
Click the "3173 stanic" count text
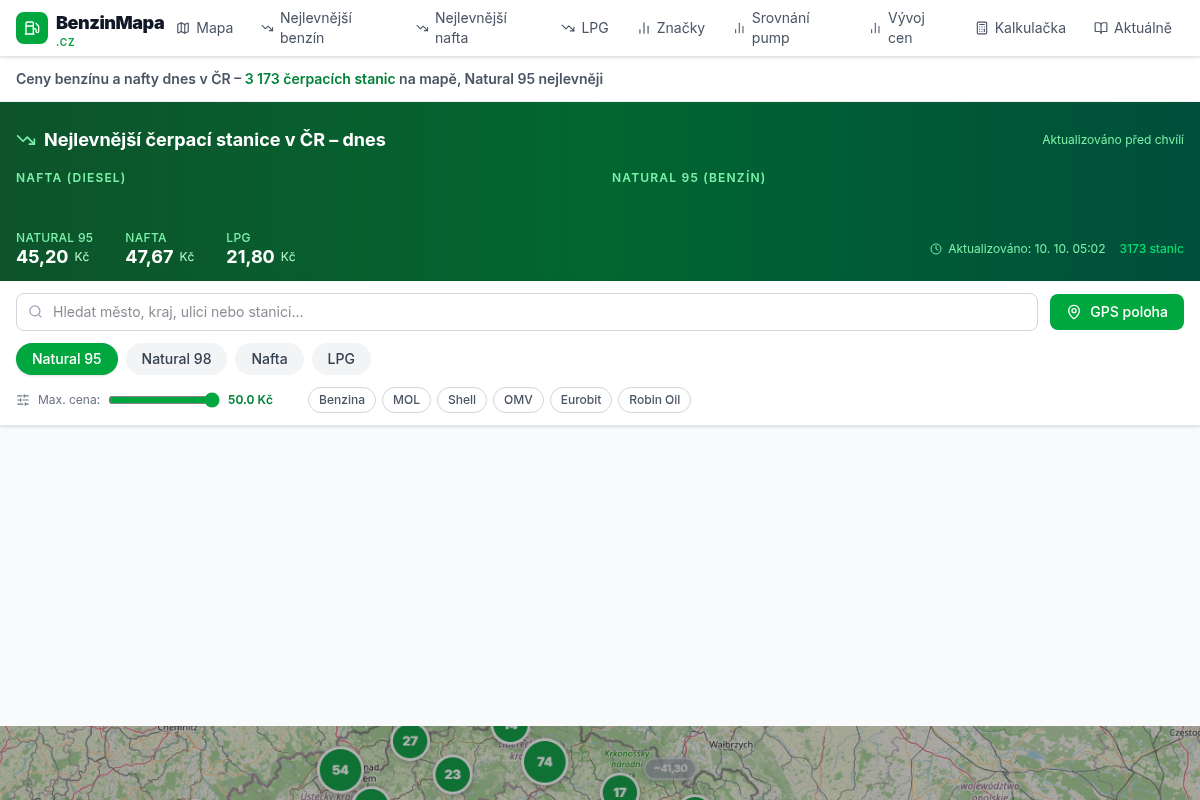click(1152, 249)
